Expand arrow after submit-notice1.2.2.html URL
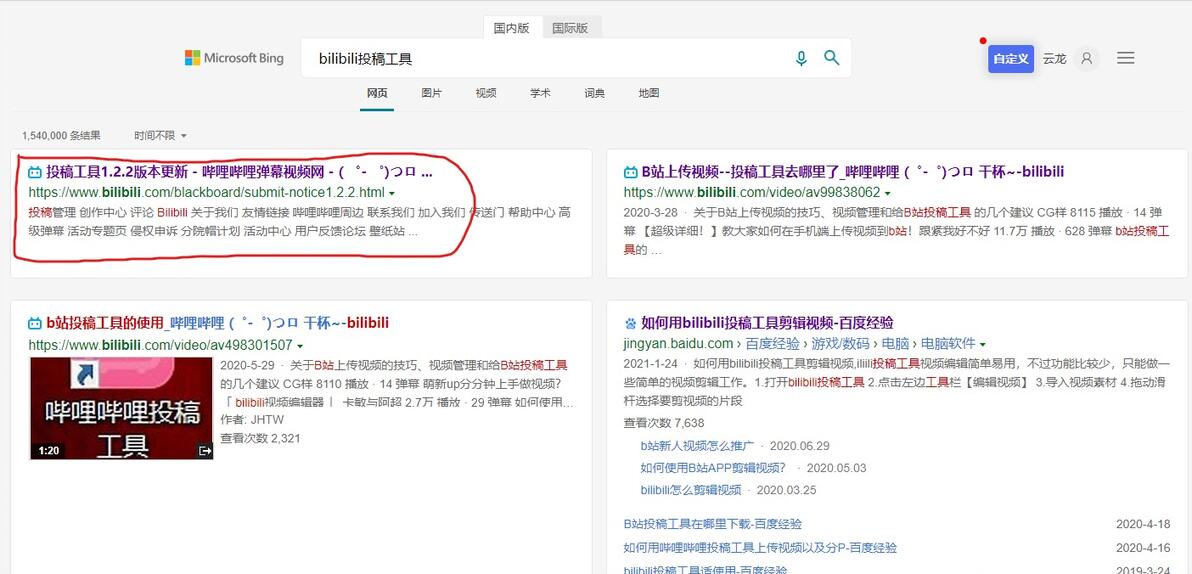The image size is (1192, 574). click(392, 193)
